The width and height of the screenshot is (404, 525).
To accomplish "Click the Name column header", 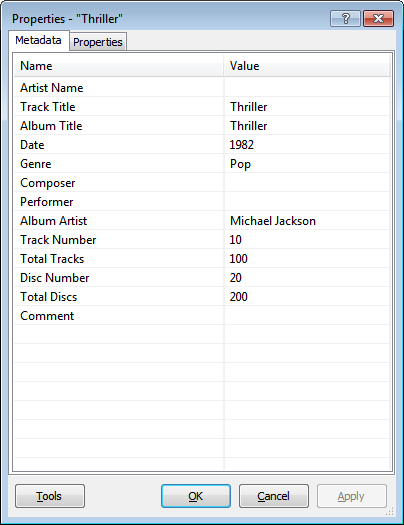I will [118, 66].
